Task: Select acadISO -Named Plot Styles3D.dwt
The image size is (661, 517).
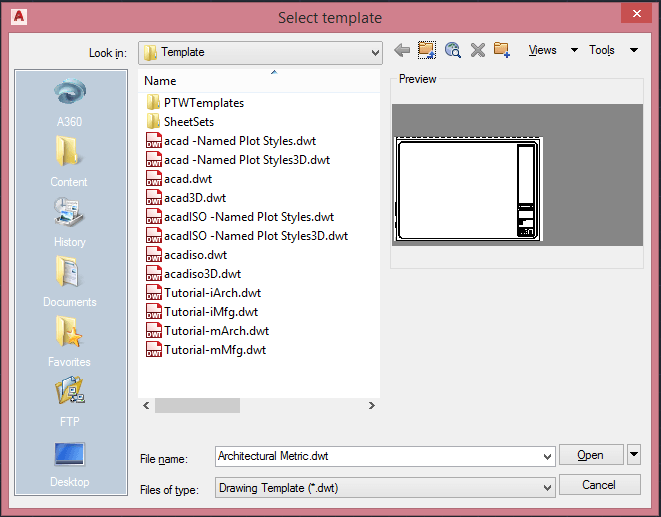Action: click(x=247, y=235)
